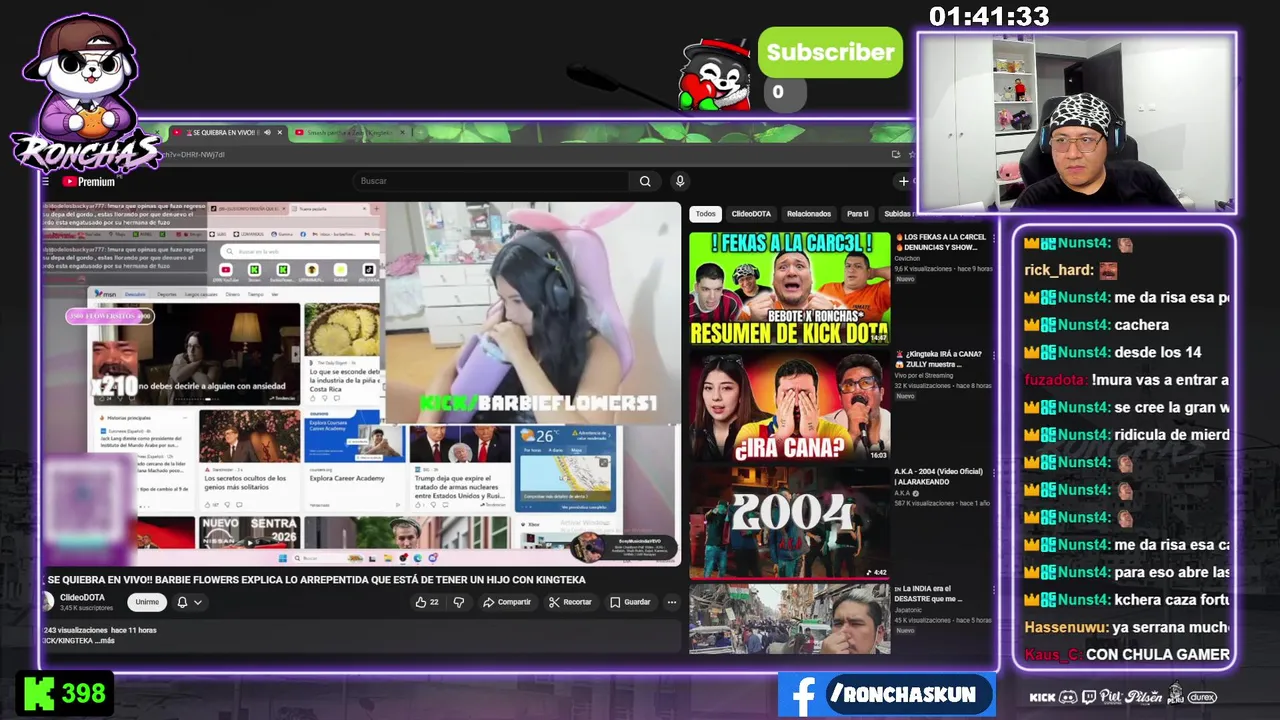This screenshot has width=1280, height=720.
Task: Select the ClideoDOTA filter chip
Action: [751, 214]
